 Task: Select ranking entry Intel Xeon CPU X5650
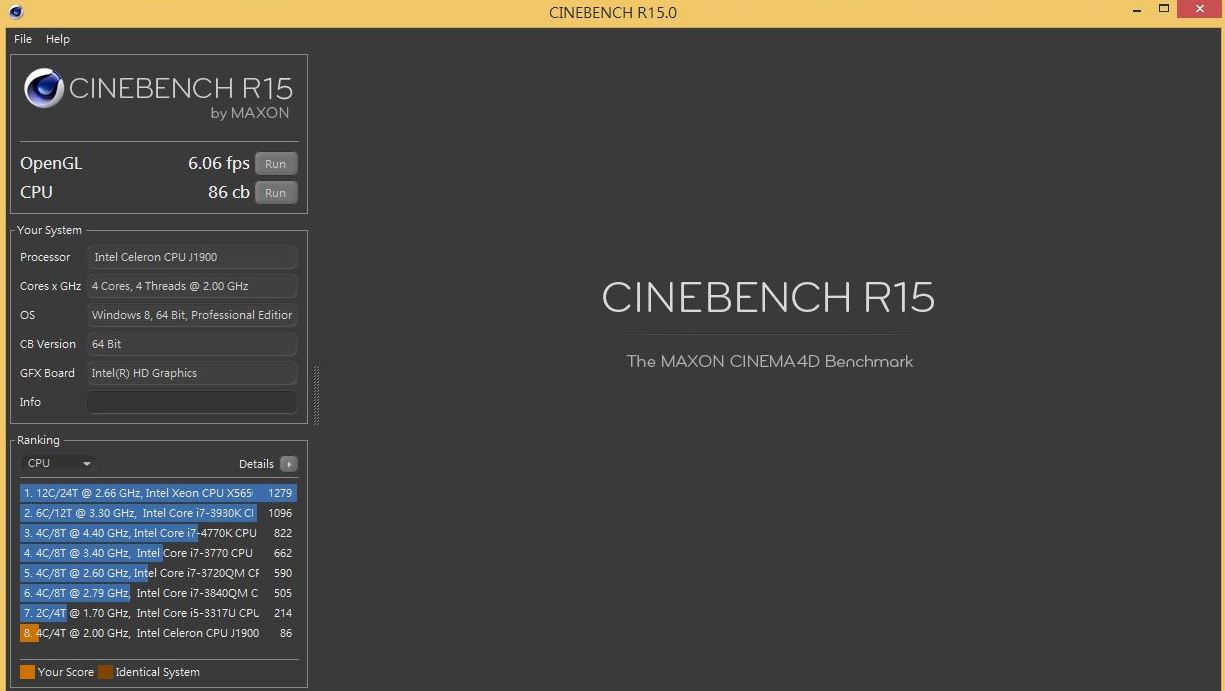[x=159, y=493]
